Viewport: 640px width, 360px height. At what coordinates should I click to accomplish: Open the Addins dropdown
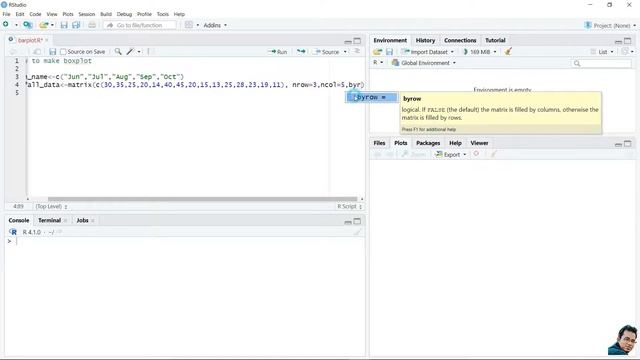click(215, 25)
